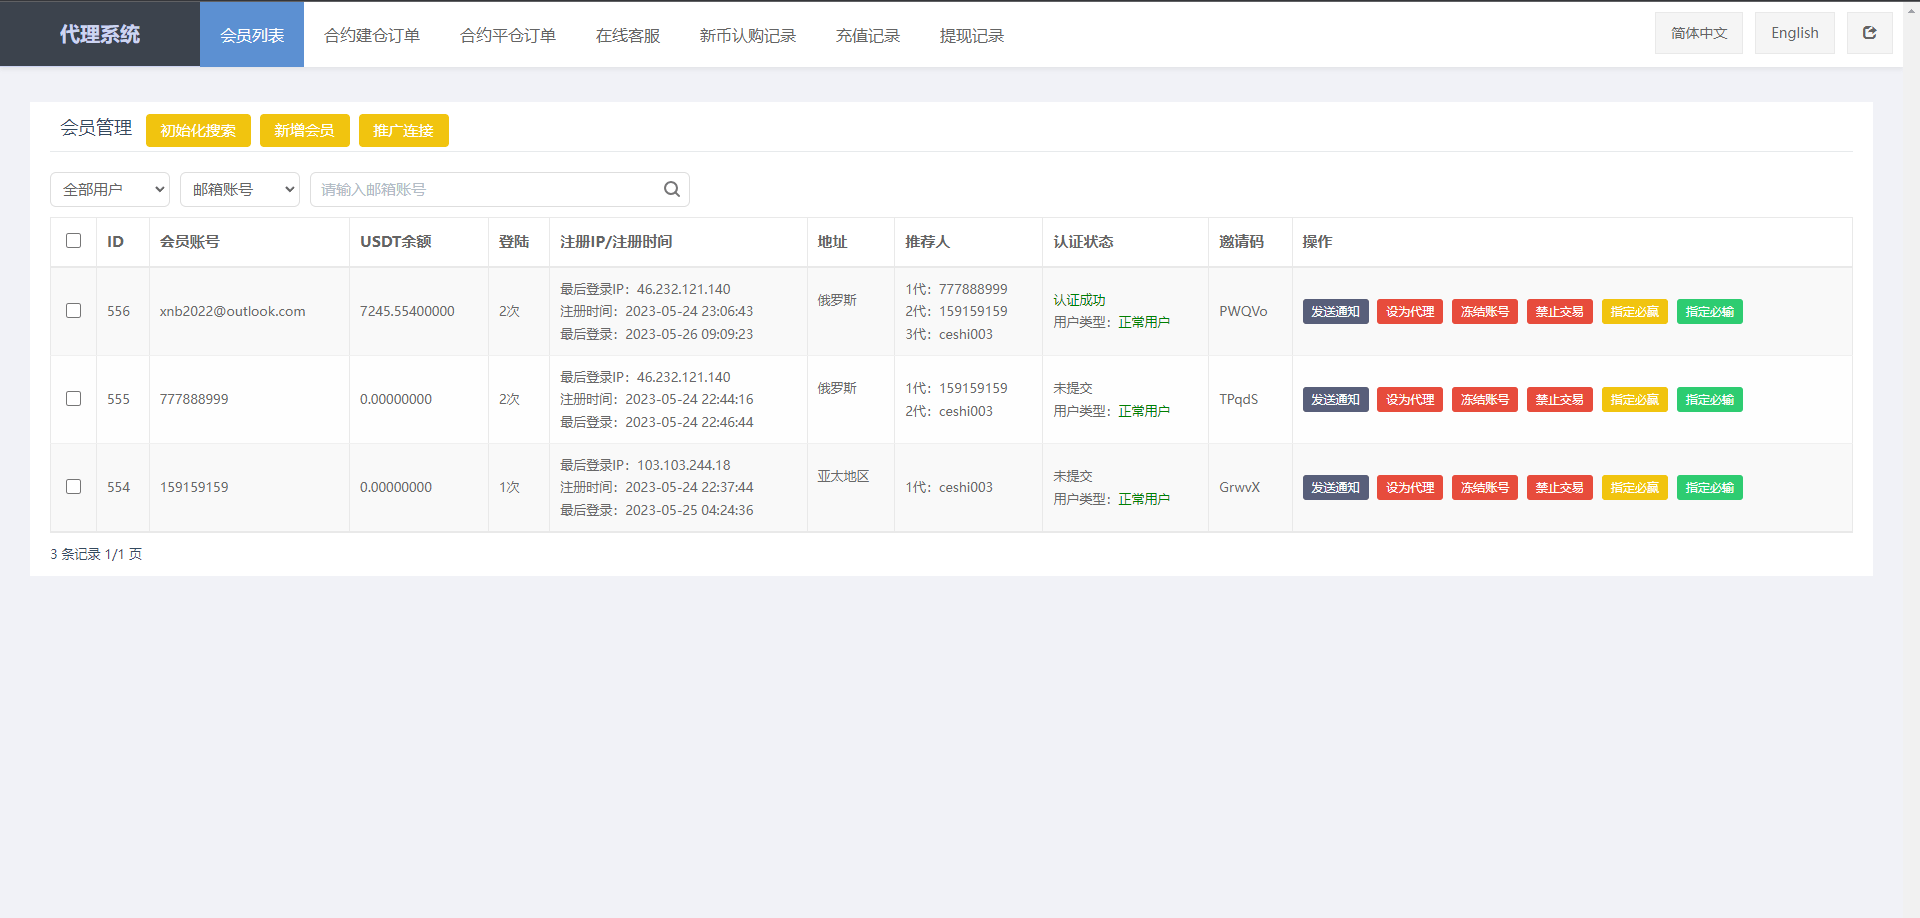
Task: Switch to the 充值记录 tab
Action: point(867,34)
